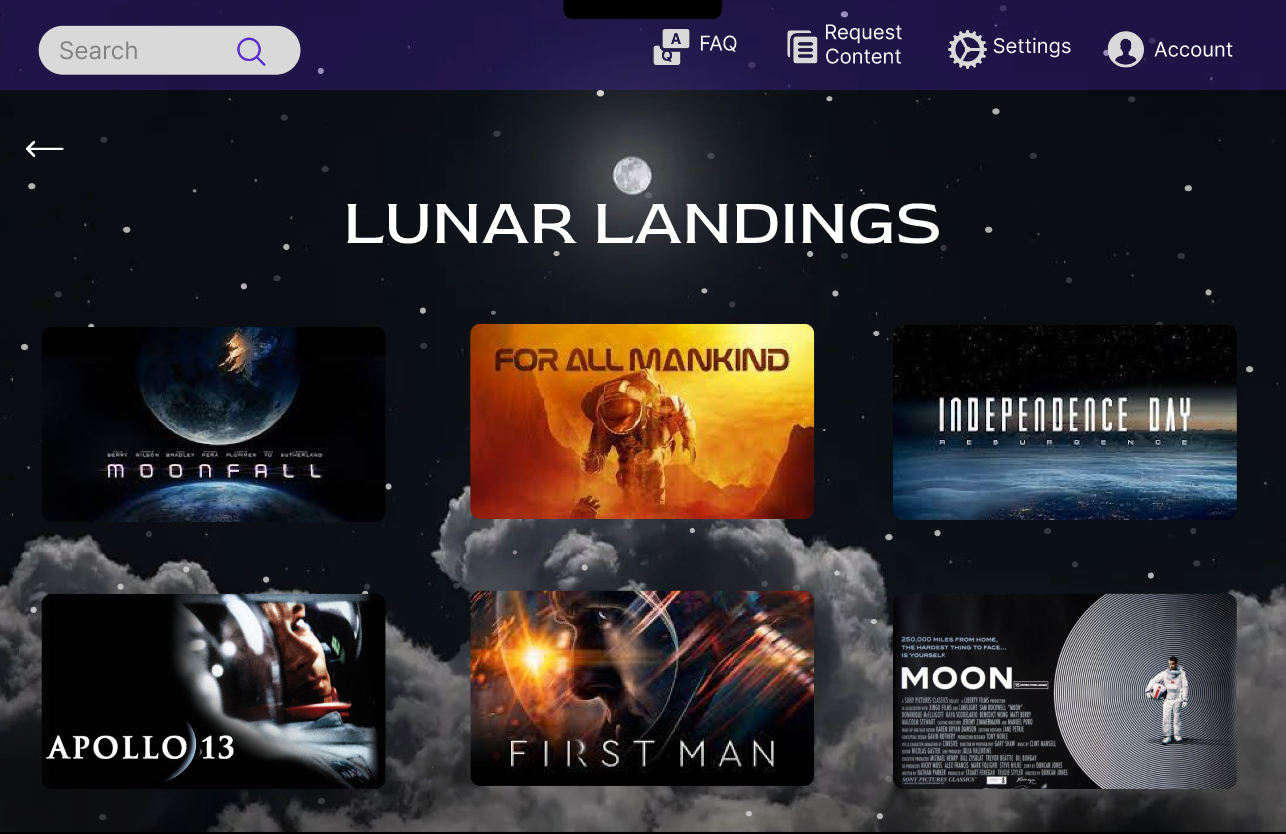Open Independence Day Resurgence thumbnail
This screenshot has height=834, width=1286.
tap(1065, 422)
